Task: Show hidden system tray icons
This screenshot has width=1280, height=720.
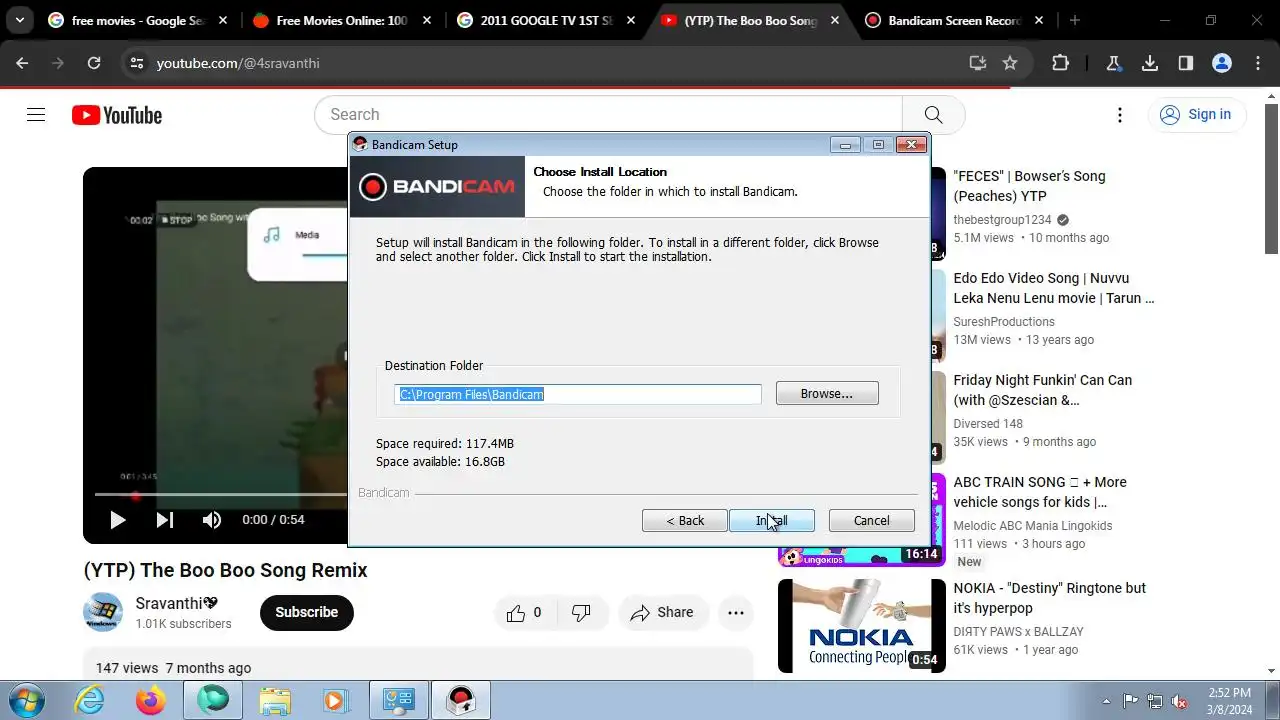Action: 1106,701
